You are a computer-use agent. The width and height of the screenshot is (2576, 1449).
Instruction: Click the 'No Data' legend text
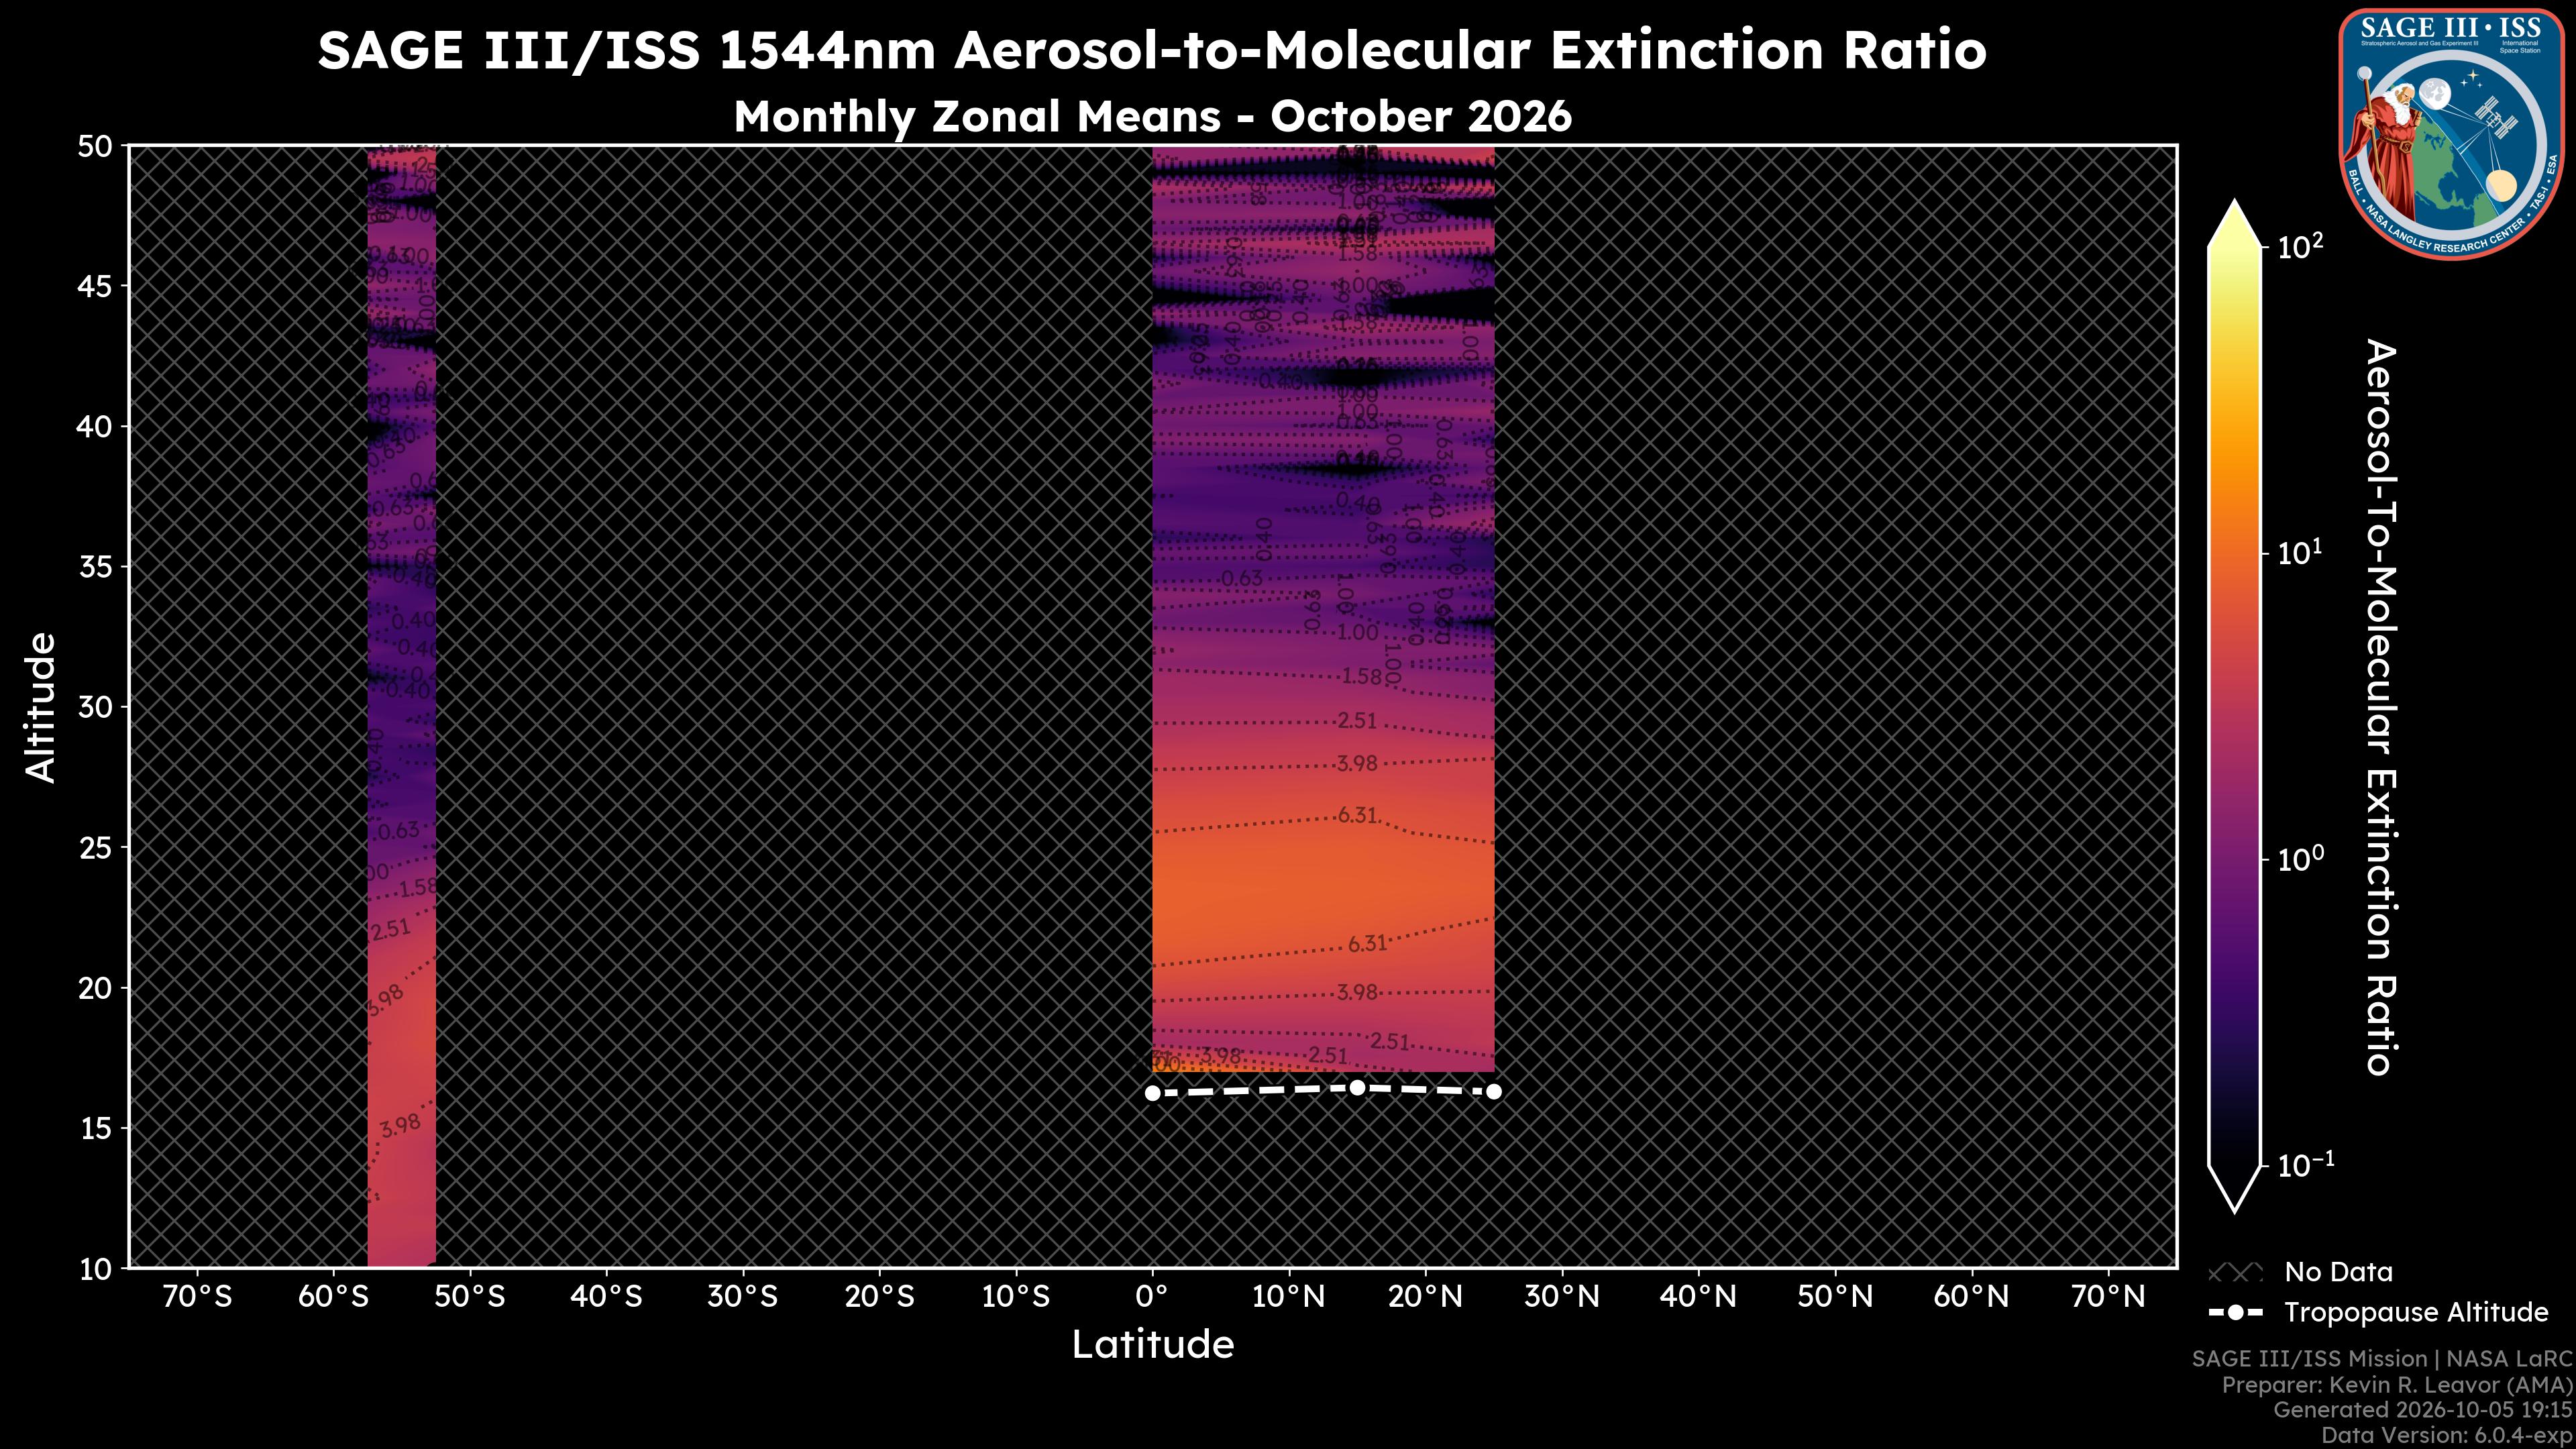click(2339, 1272)
